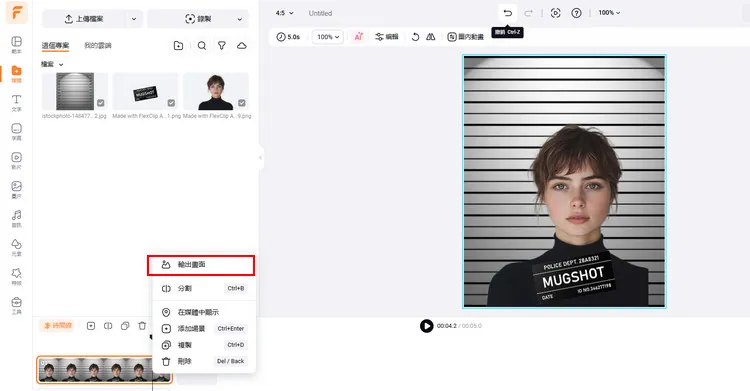Click the 5.0s duration button
This screenshot has width=750, height=391.
tap(288, 37)
